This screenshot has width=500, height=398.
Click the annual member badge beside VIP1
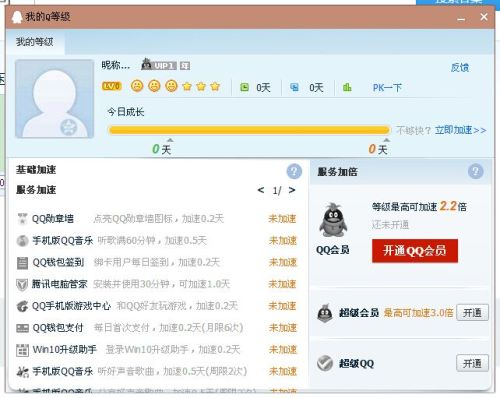coord(185,66)
